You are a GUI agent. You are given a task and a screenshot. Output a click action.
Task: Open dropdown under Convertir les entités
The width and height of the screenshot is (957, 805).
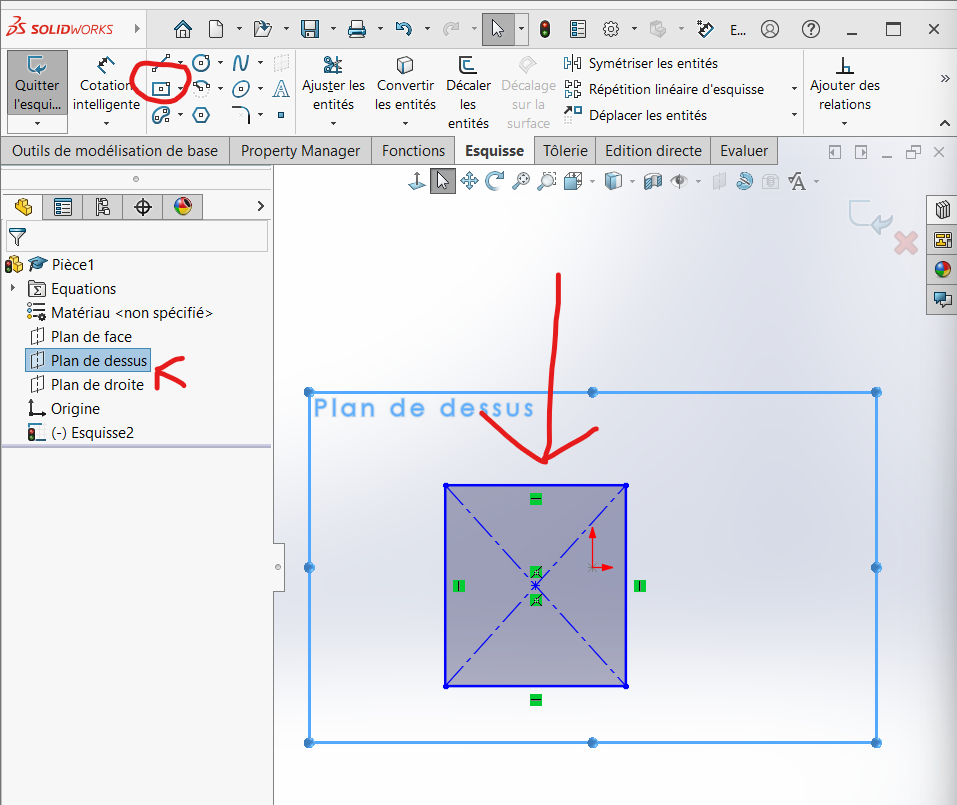(405, 123)
